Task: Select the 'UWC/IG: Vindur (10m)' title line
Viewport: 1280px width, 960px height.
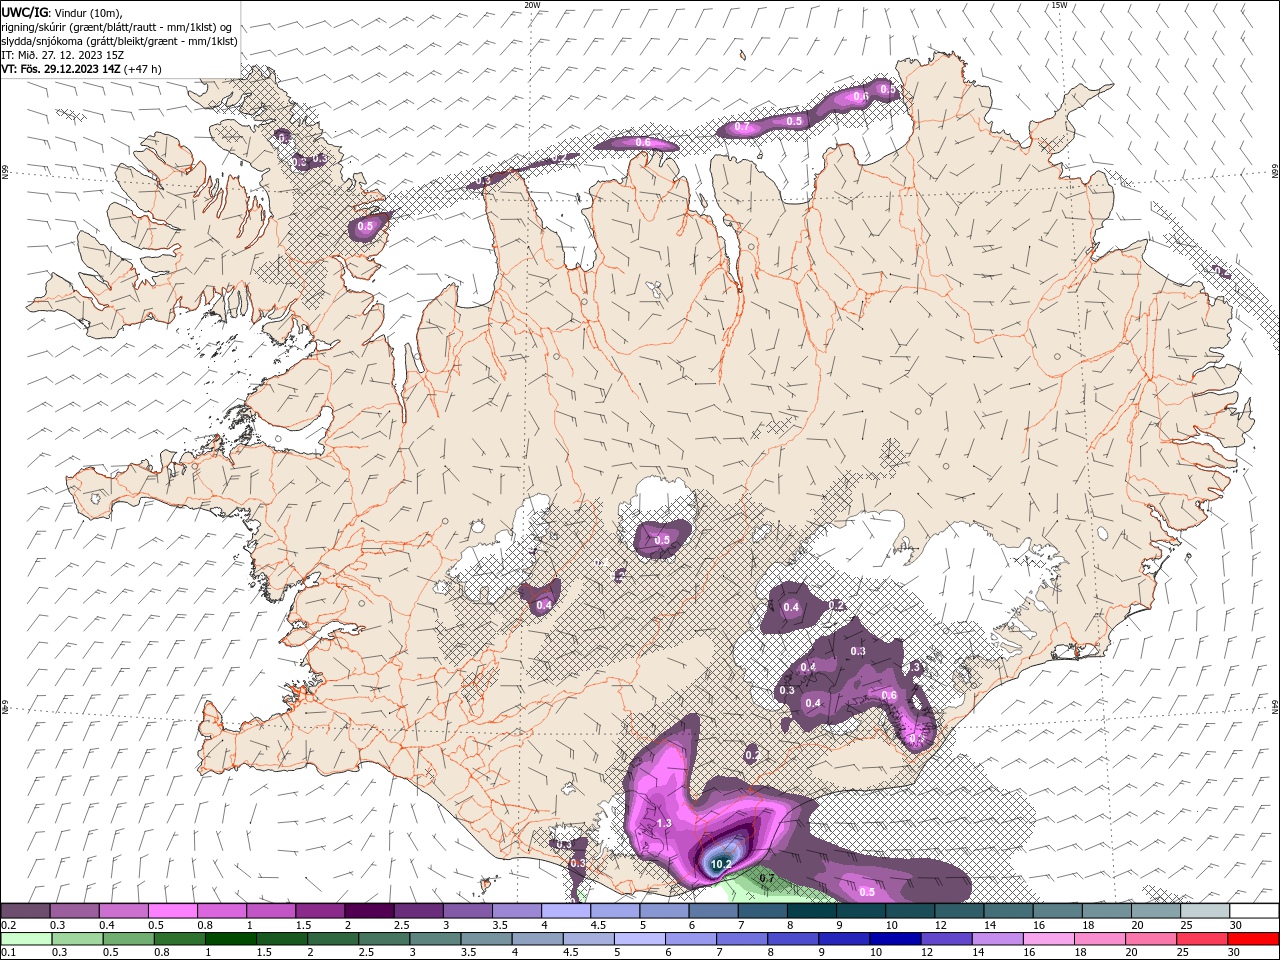Action: [62, 12]
